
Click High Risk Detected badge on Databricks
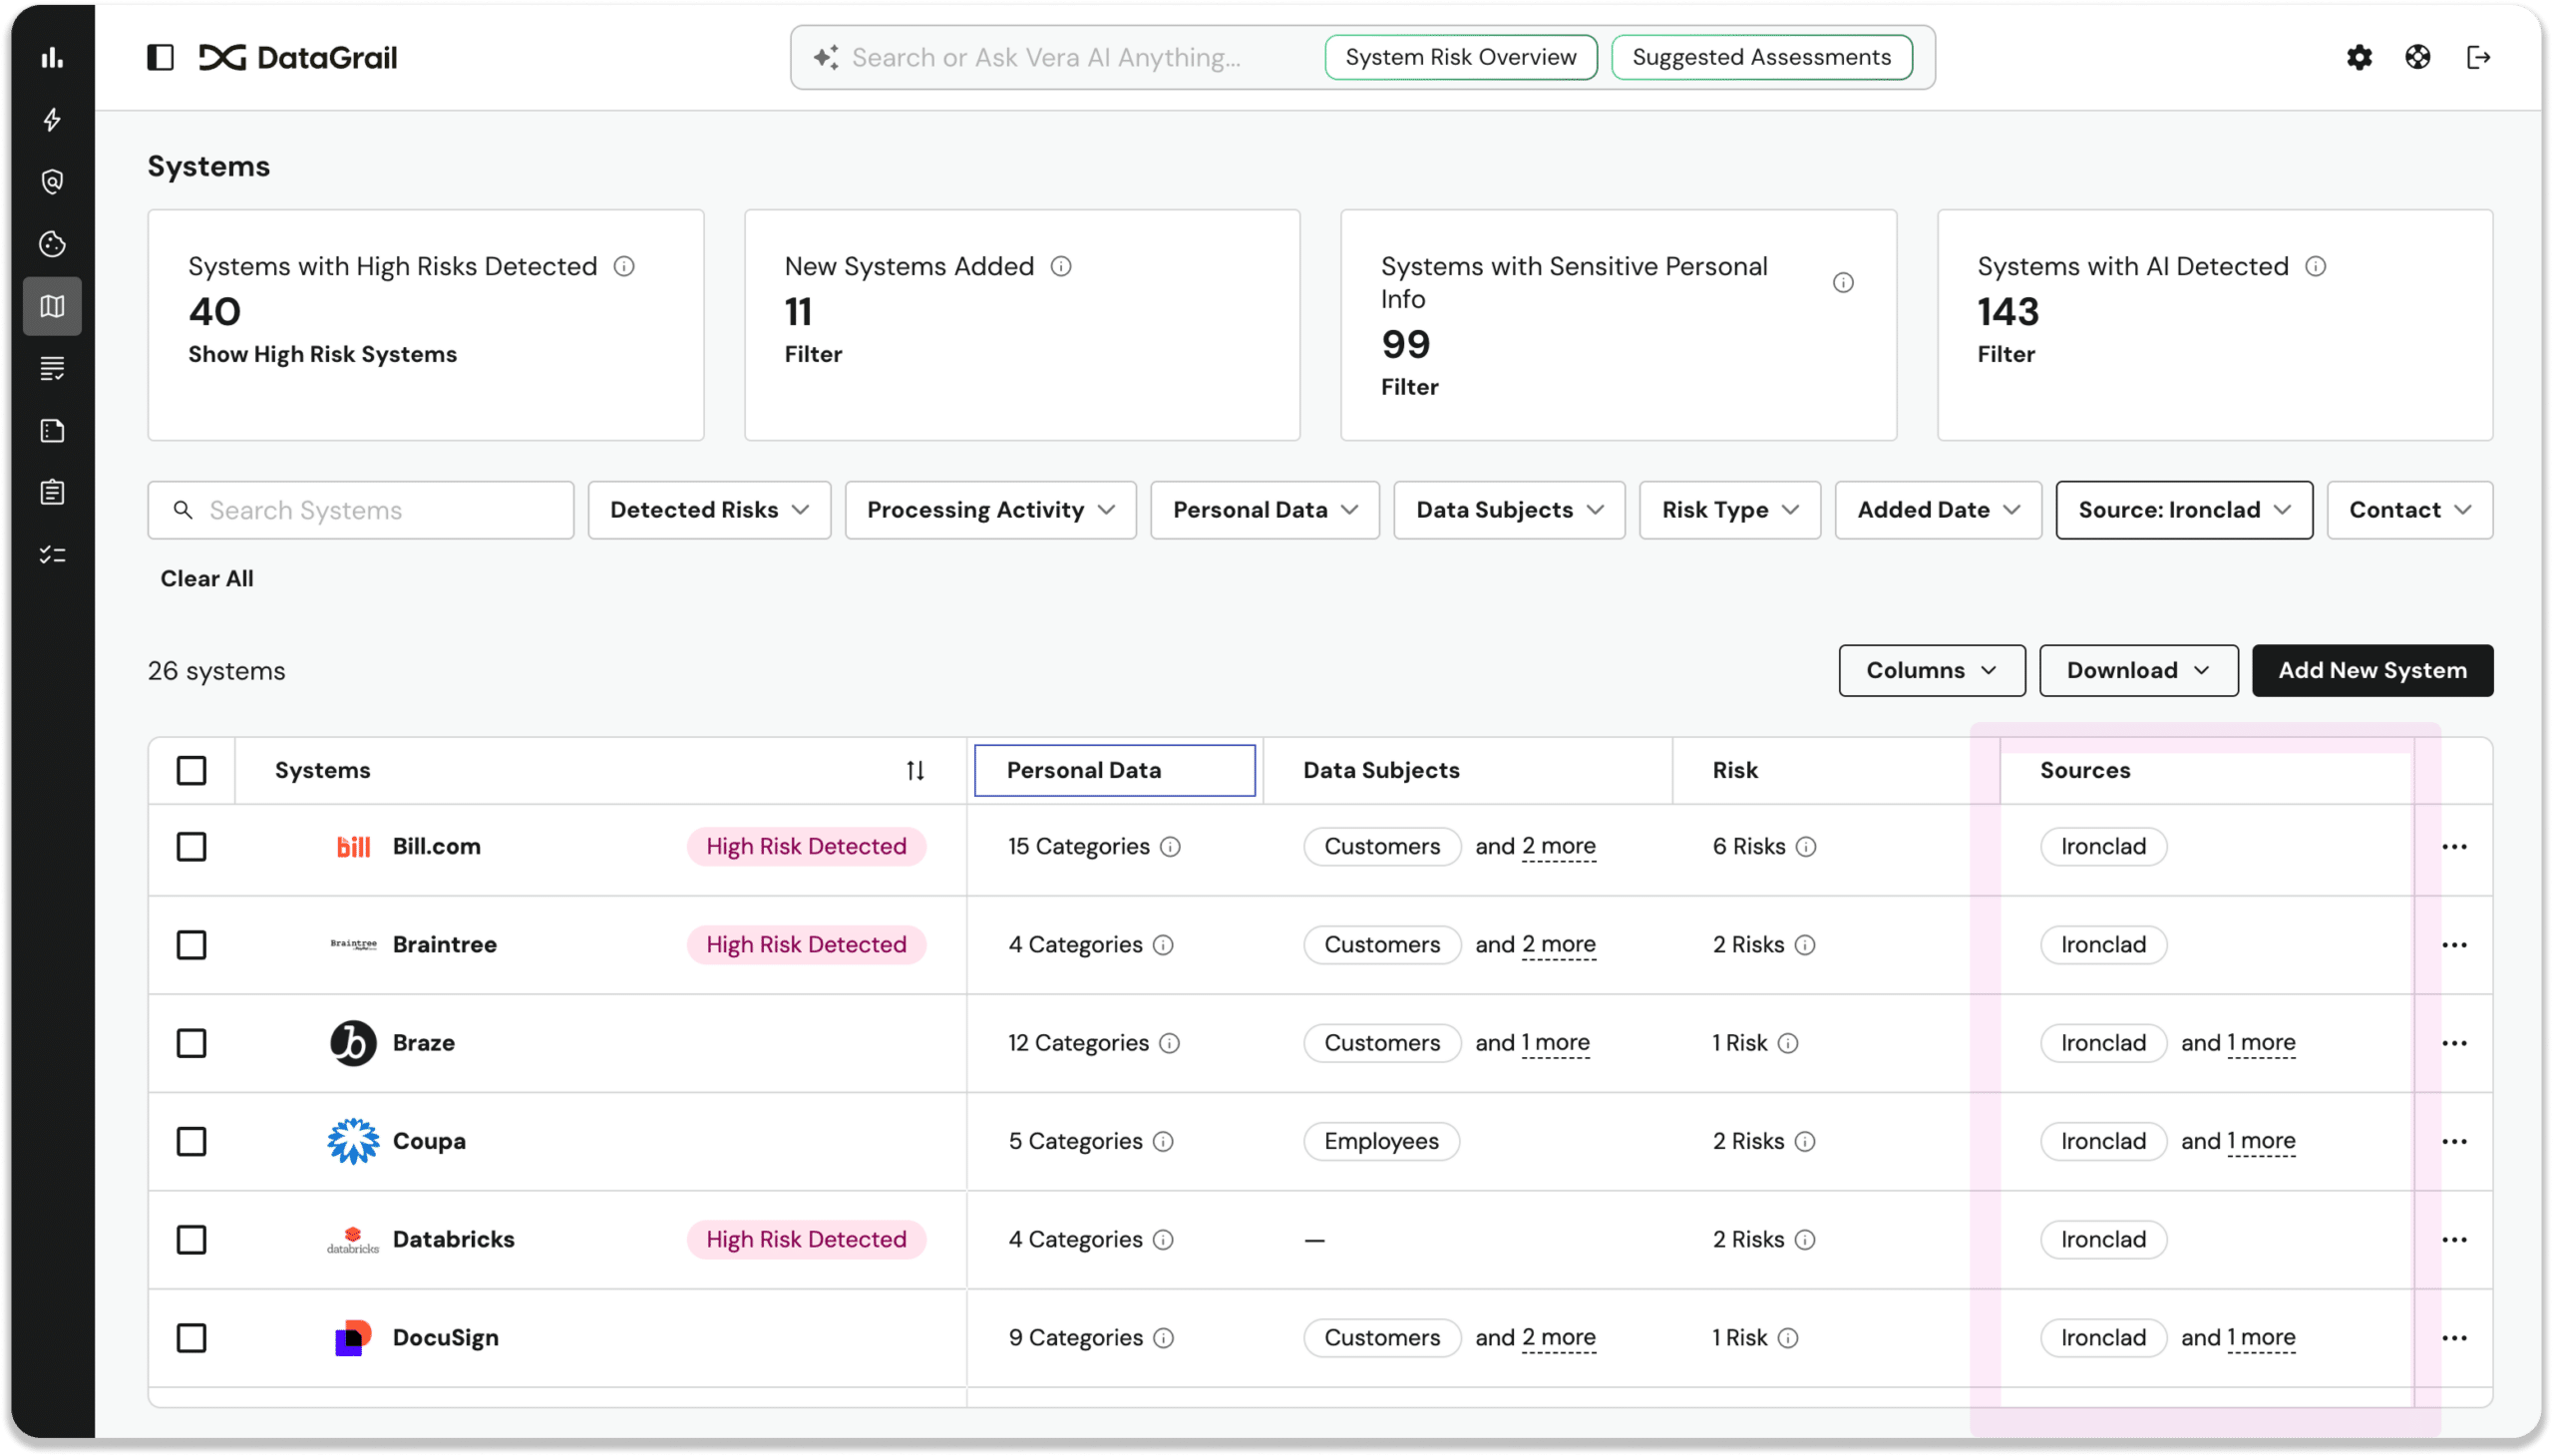tap(806, 1240)
